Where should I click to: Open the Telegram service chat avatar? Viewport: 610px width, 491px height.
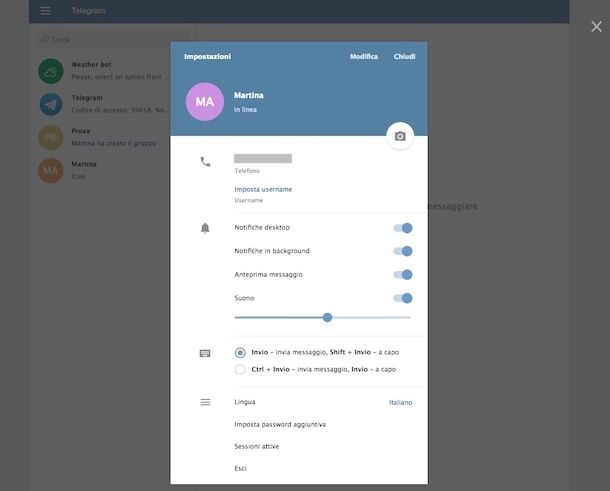pyautogui.click(x=51, y=104)
